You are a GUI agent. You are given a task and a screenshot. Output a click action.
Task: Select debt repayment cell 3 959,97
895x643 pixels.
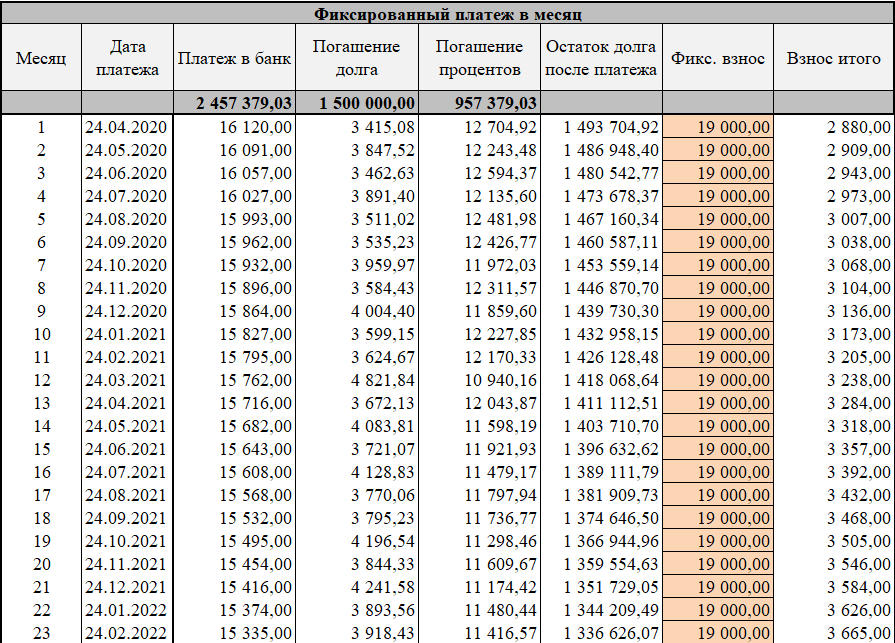(357, 265)
